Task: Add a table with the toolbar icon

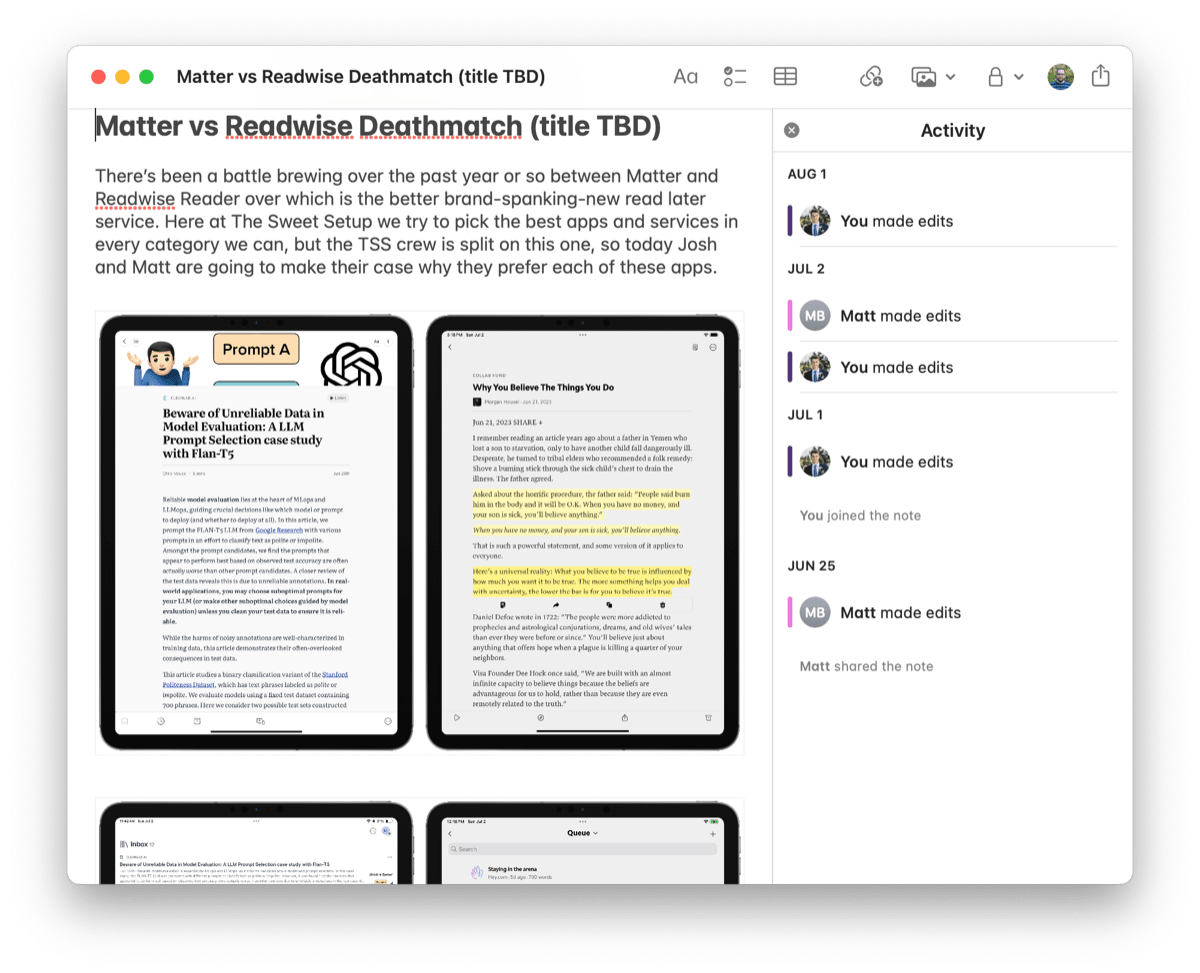Action: 786,77
